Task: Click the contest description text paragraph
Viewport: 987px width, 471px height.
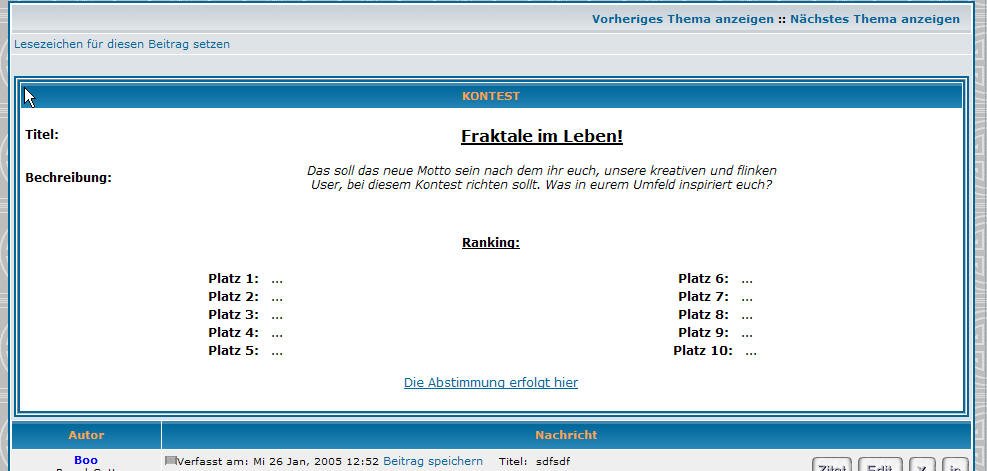Action: point(541,178)
